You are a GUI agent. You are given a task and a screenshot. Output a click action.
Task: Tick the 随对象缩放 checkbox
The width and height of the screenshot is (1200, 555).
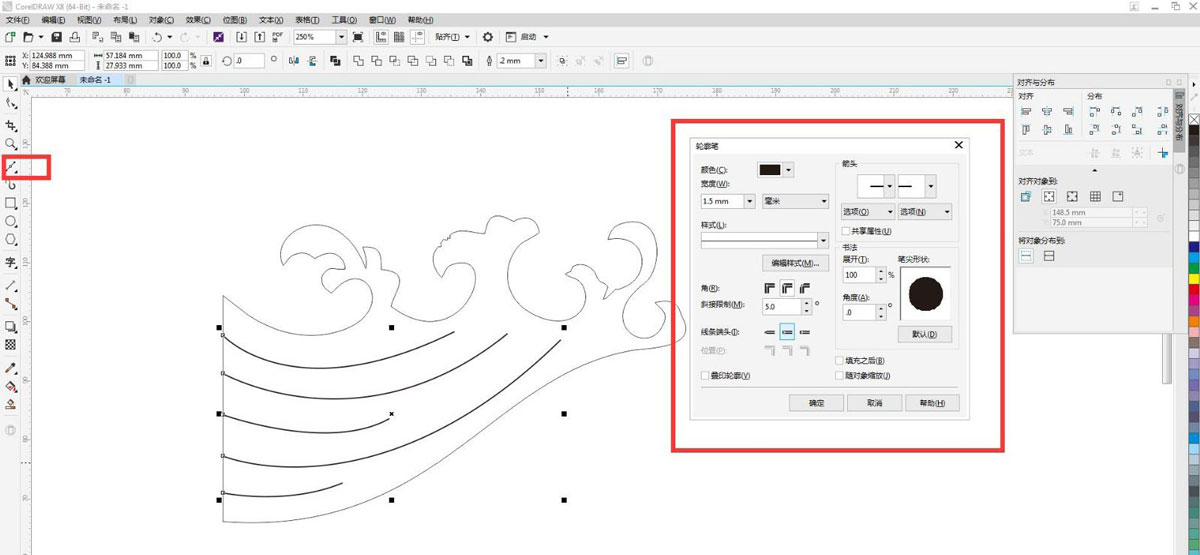(x=839, y=376)
